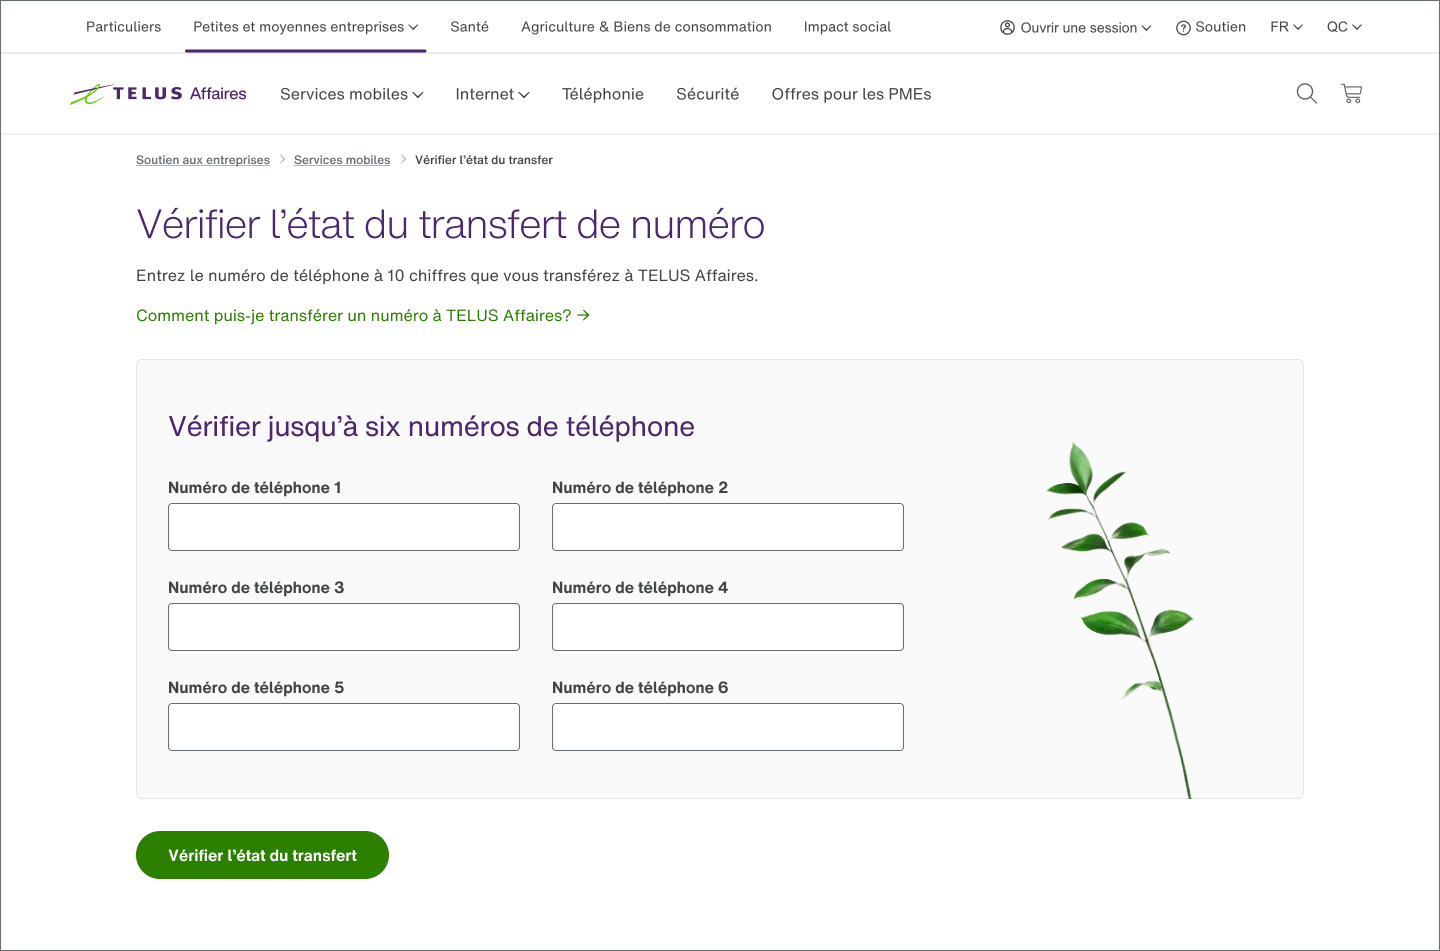
Task: Expand the Internet navigation menu
Action: click(492, 94)
